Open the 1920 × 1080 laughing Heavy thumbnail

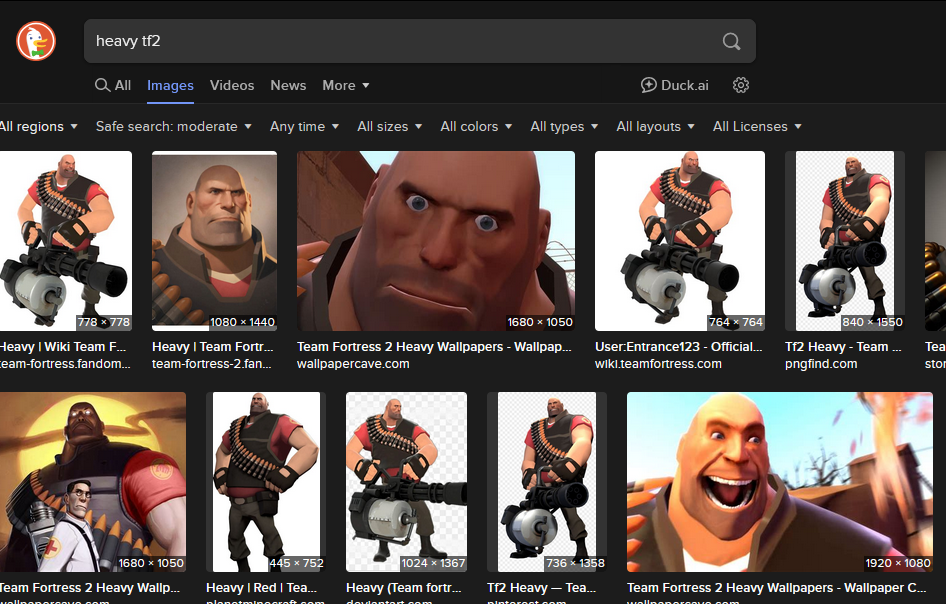click(779, 482)
